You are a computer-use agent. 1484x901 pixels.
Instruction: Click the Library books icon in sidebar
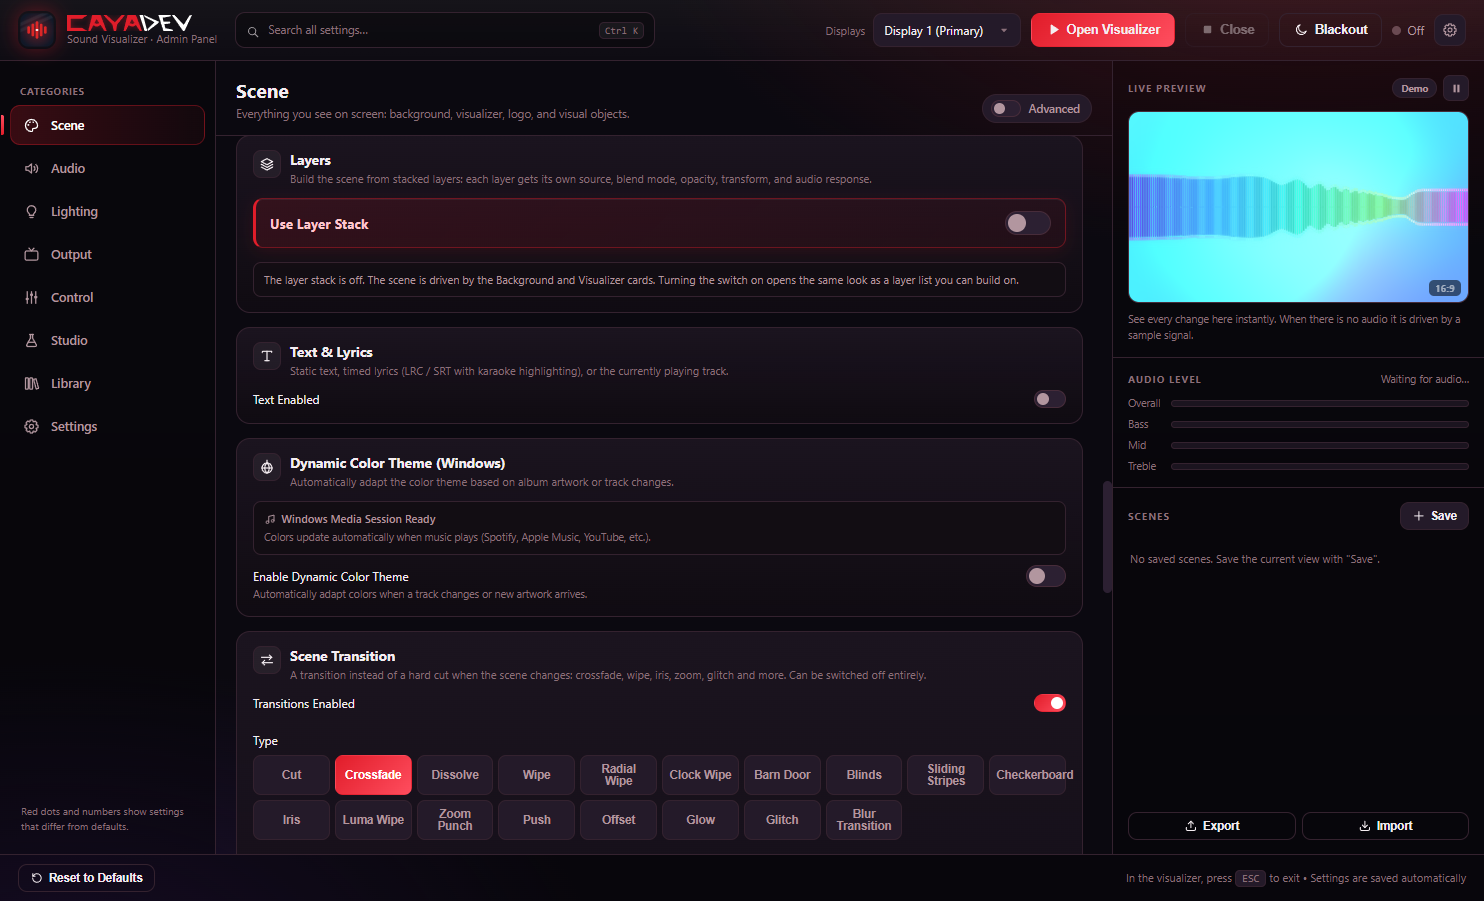click(x=32, y=383)
